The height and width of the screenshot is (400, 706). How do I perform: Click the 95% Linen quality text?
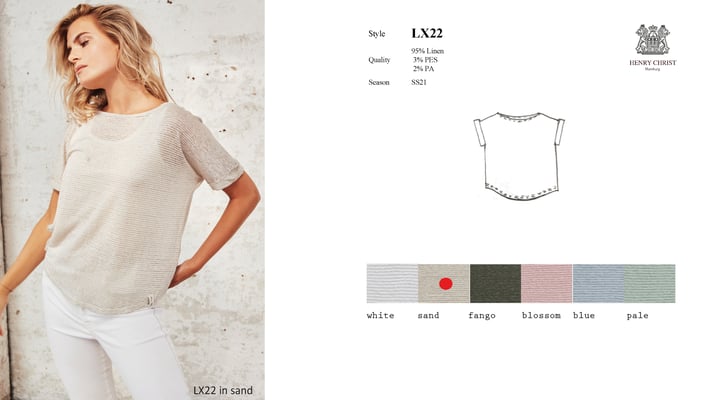click(427, 51)
